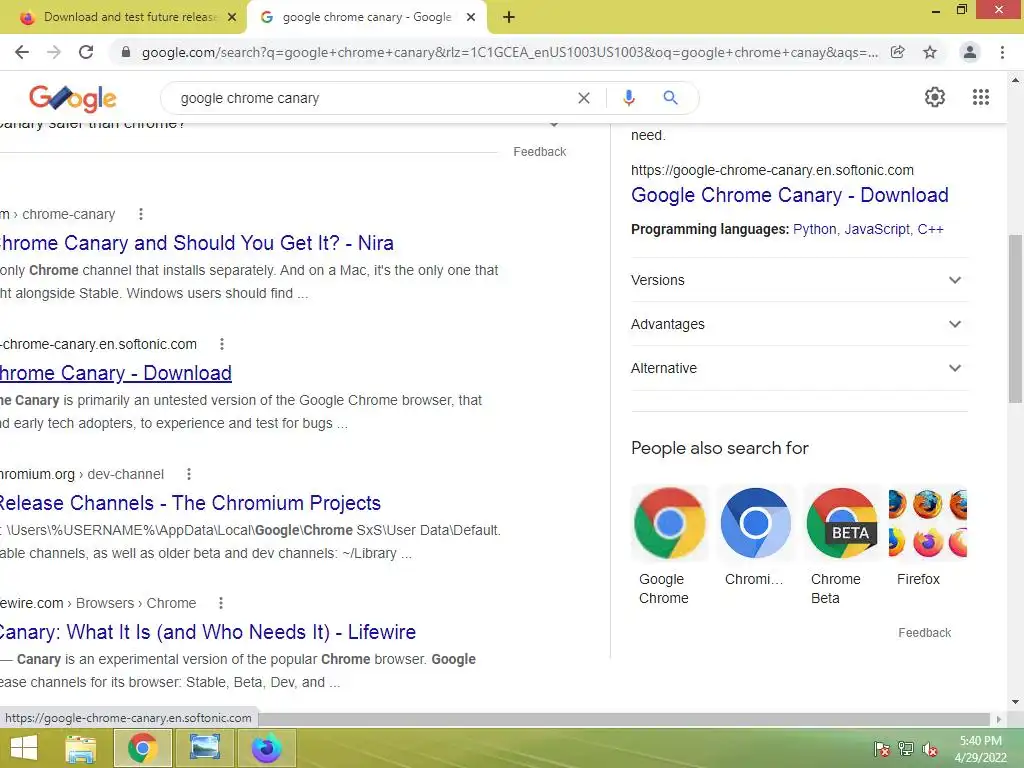
Task: Click the scroll-down arrow of the vertical scrollbar
Action: click(1015, 702)
